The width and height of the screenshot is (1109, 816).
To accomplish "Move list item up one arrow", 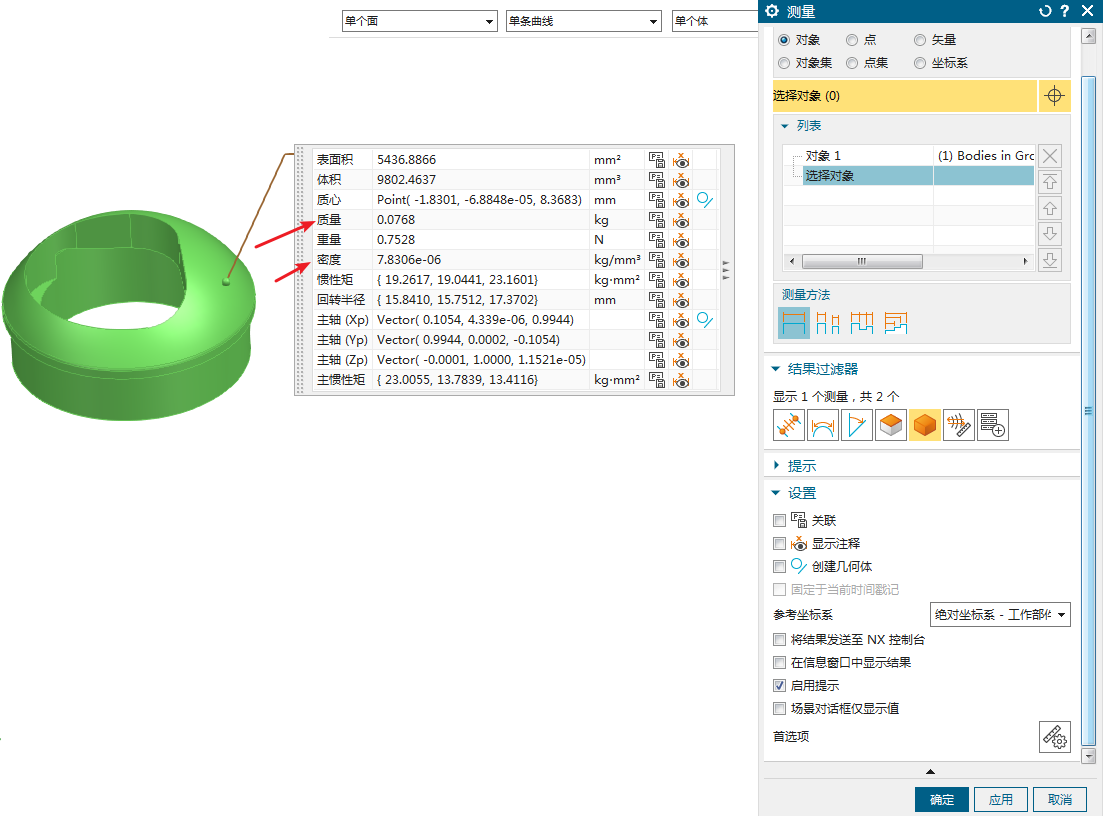I will pyautogui.click(x=1050, y=208).
